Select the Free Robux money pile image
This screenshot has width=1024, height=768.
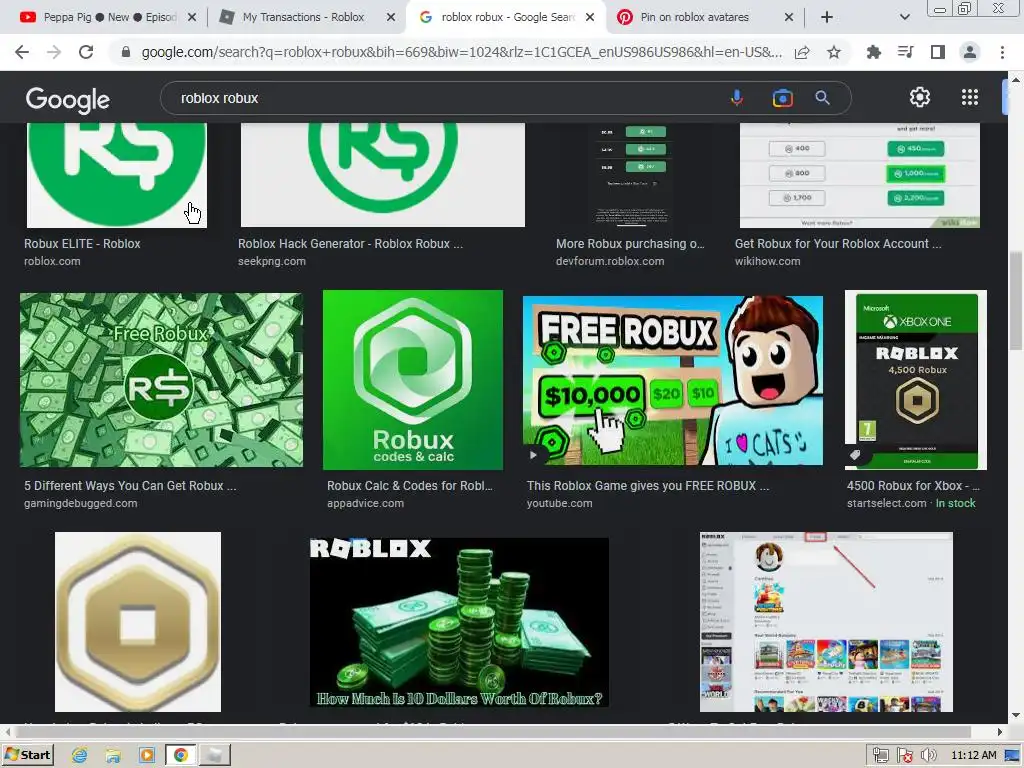[x=161, y=380]
